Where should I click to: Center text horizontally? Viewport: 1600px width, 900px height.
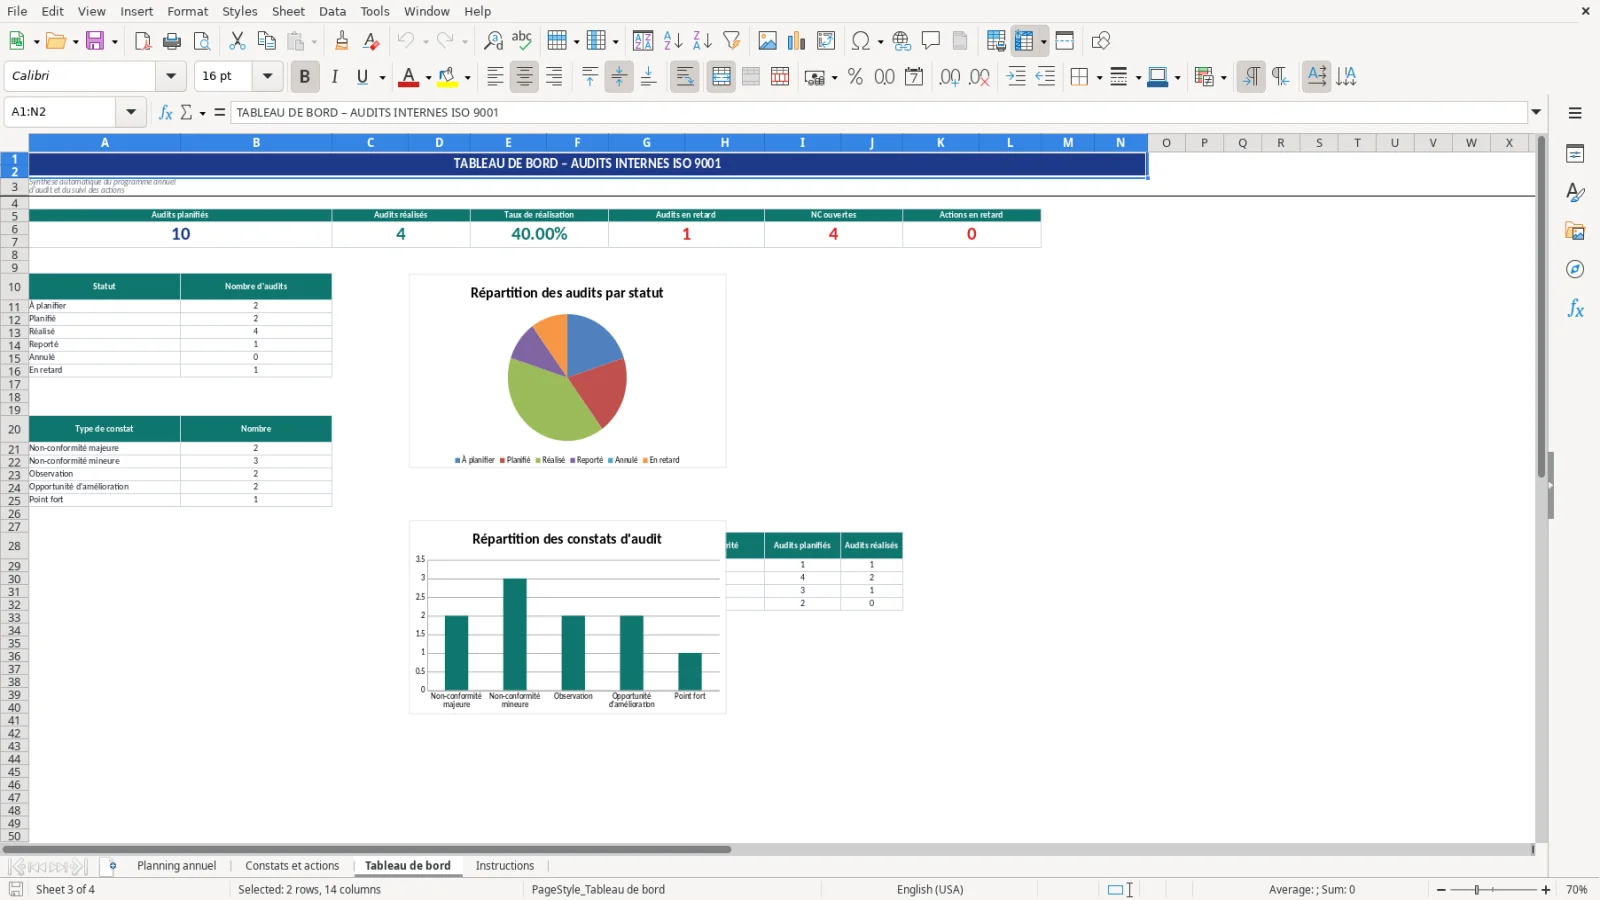[524, 77]
